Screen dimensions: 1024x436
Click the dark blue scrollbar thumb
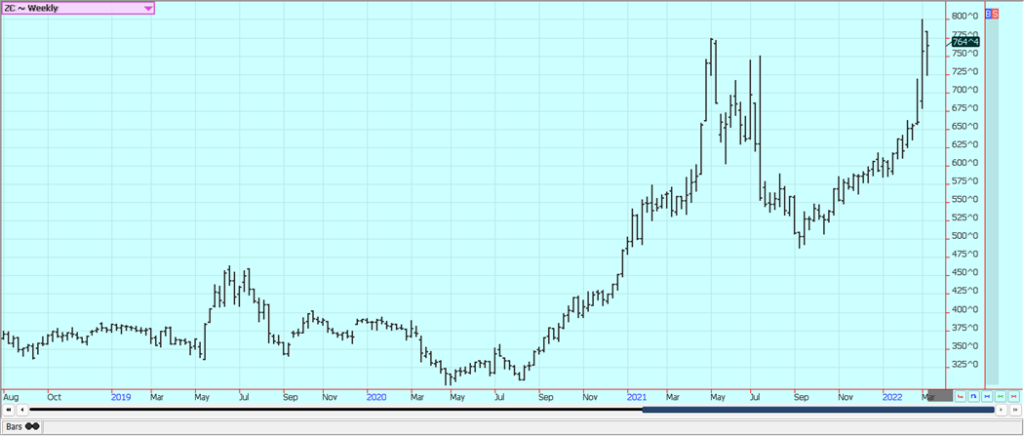(818, 410)
